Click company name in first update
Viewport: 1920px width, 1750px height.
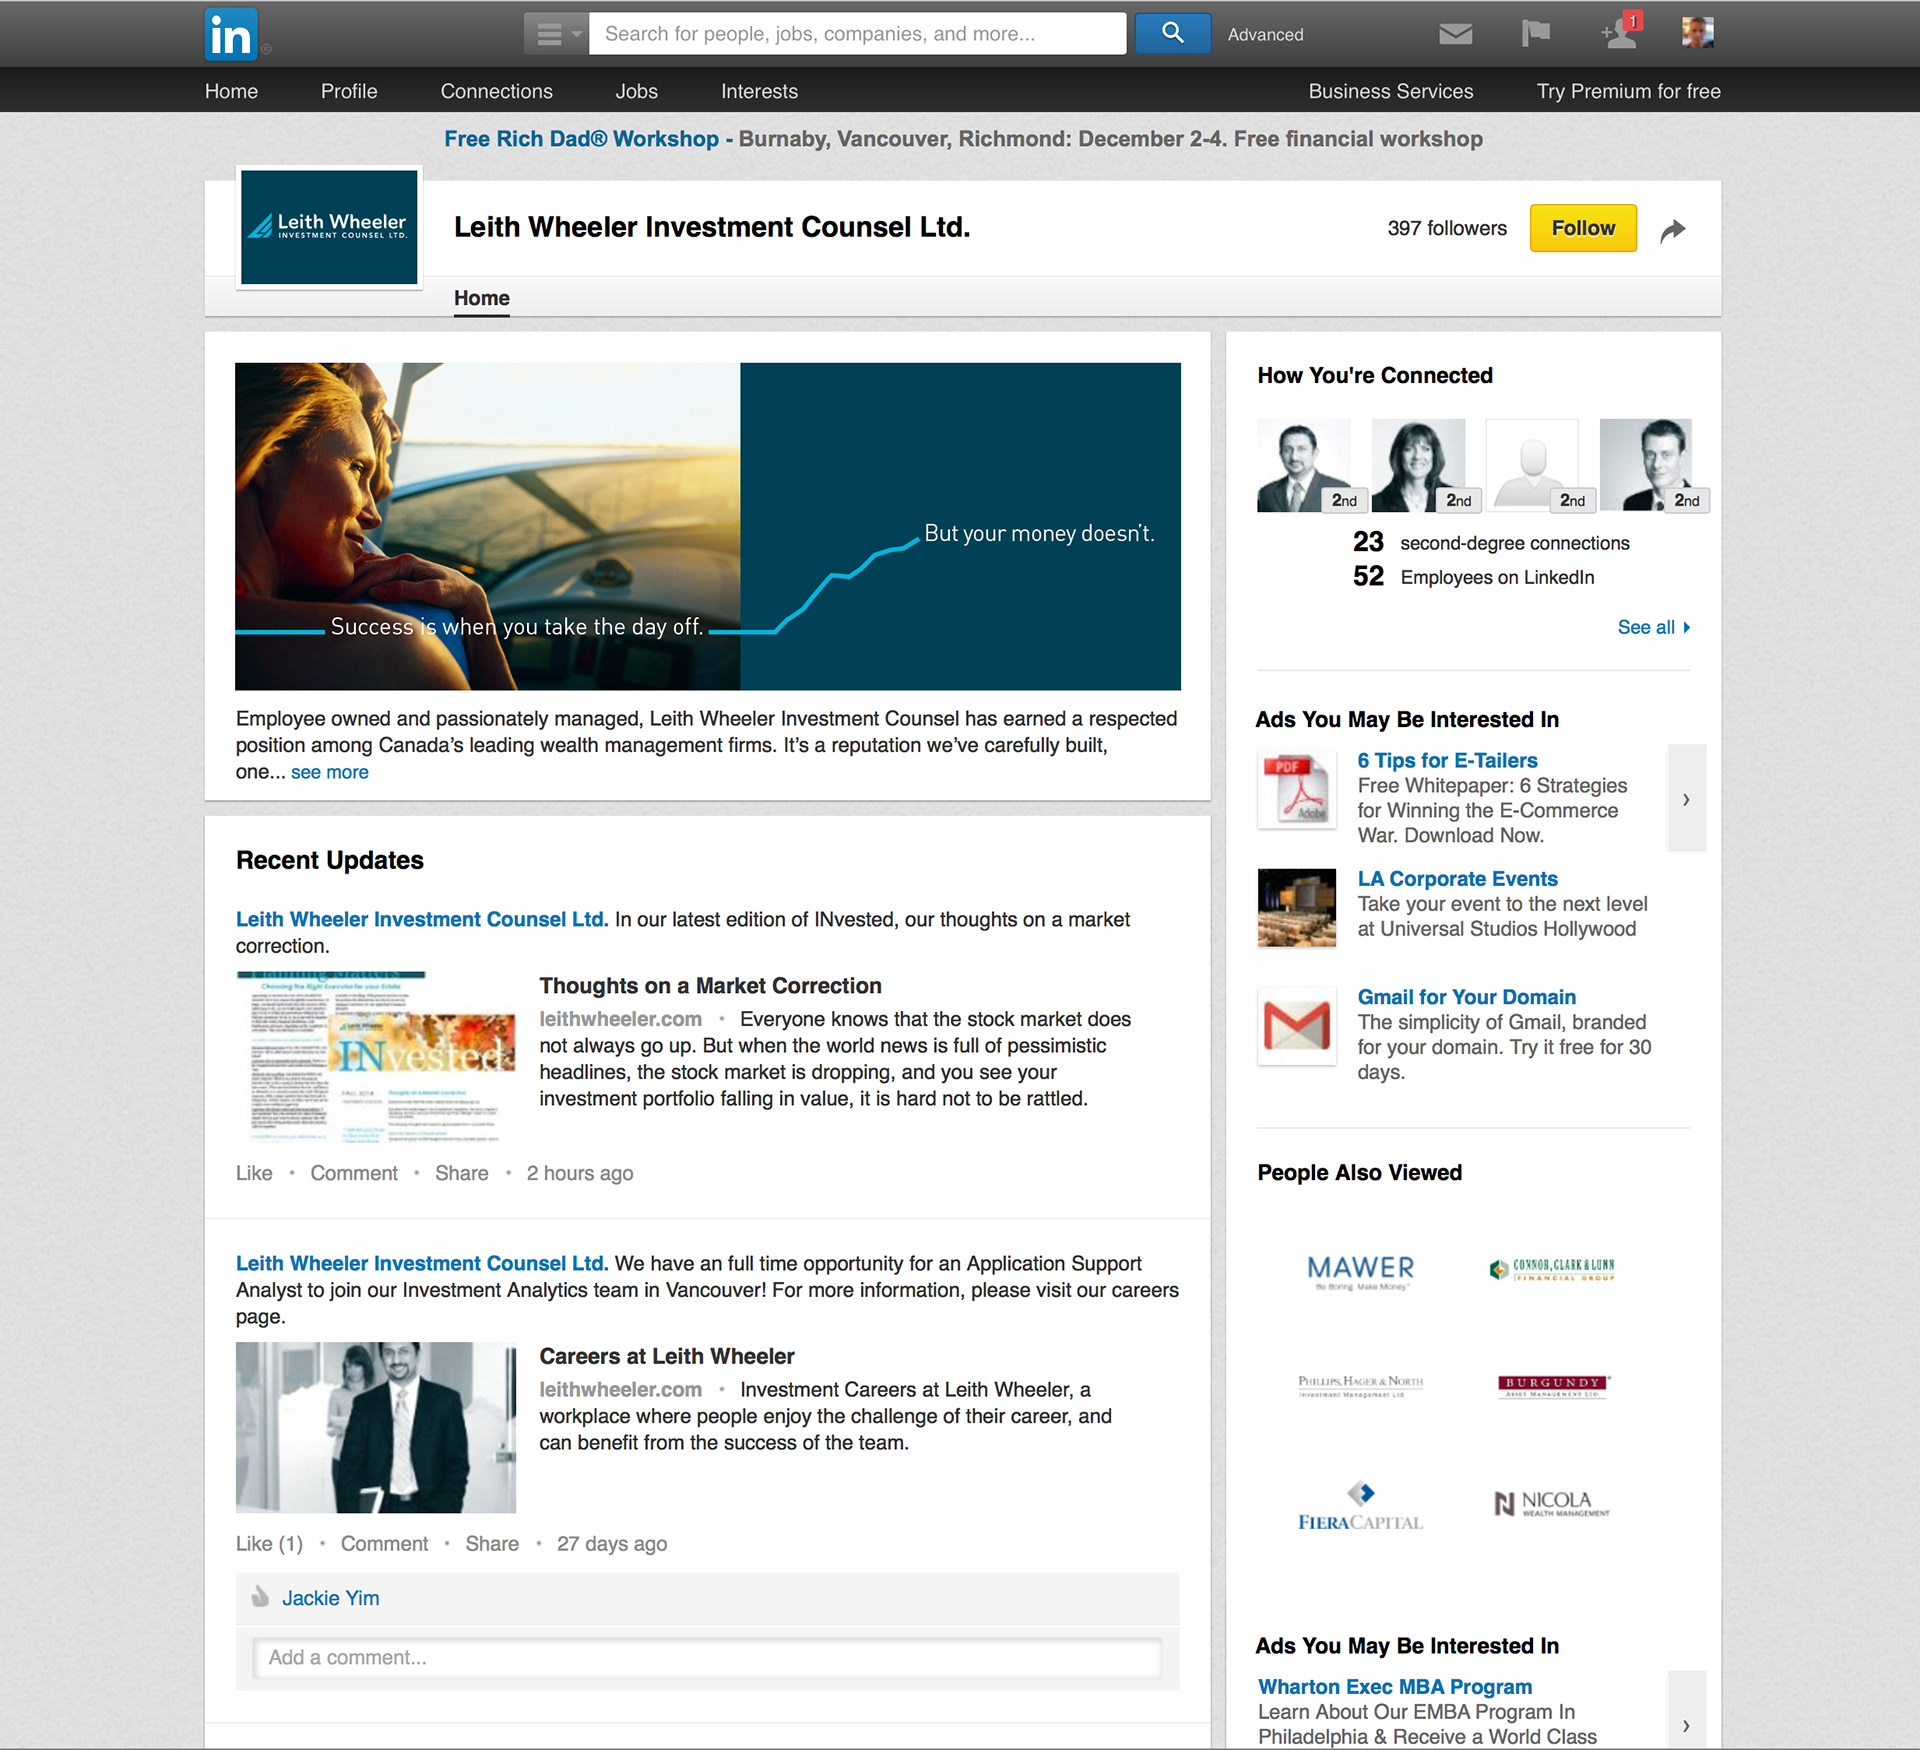pos(421,919)
